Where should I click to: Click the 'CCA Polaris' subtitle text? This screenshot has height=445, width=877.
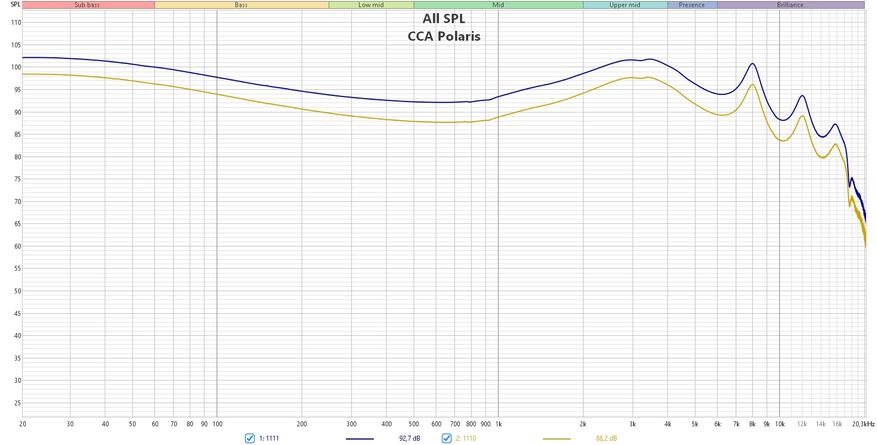point(444,37)
